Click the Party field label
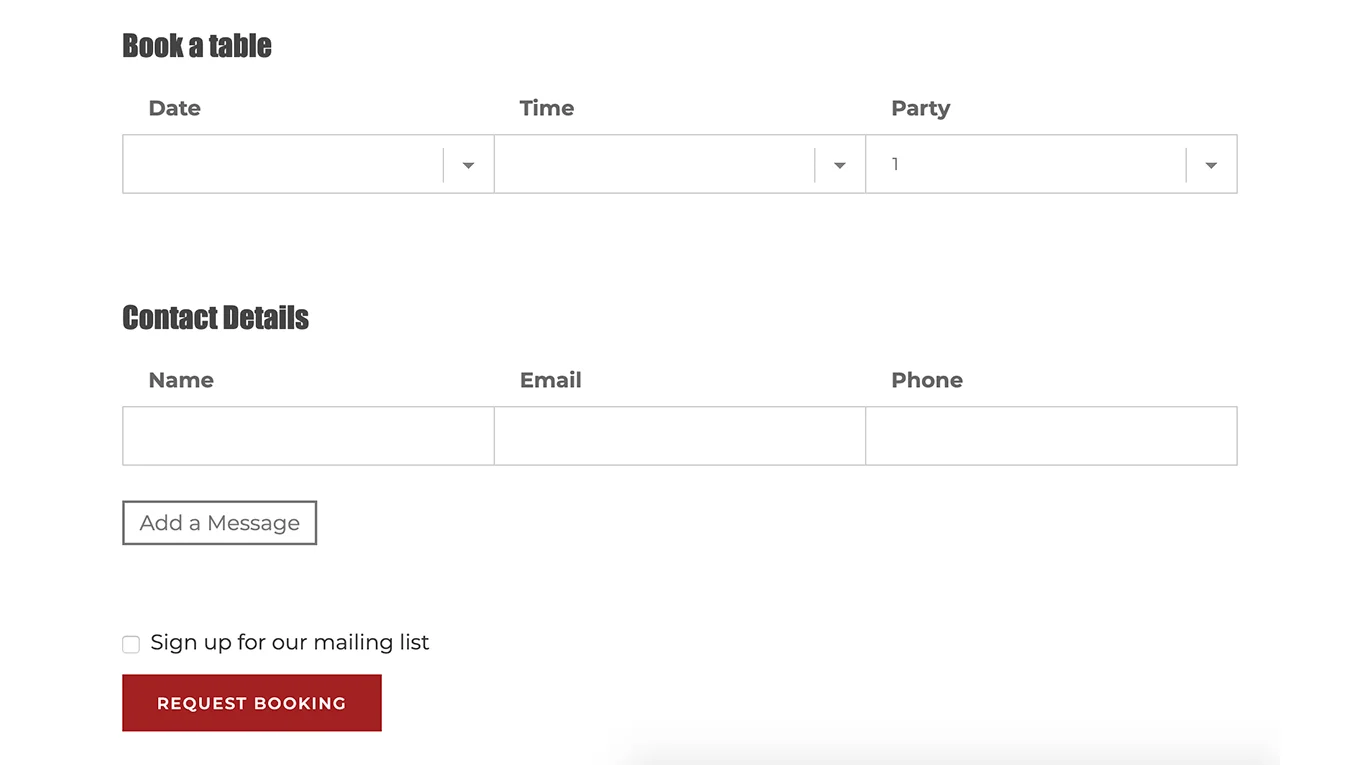The image size is (1360, 765). point(920,108)
